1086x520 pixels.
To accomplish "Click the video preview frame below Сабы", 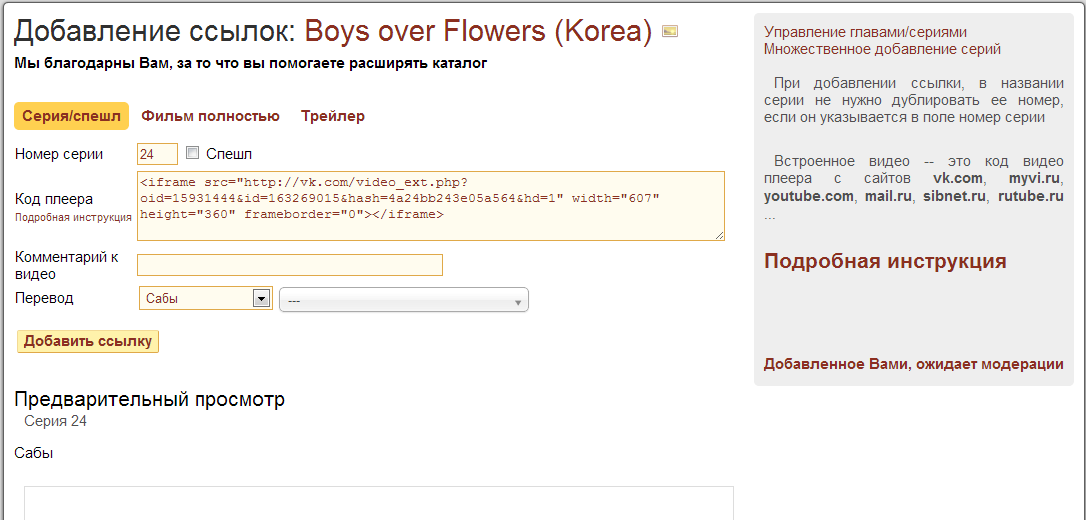I will coord(378,503).
